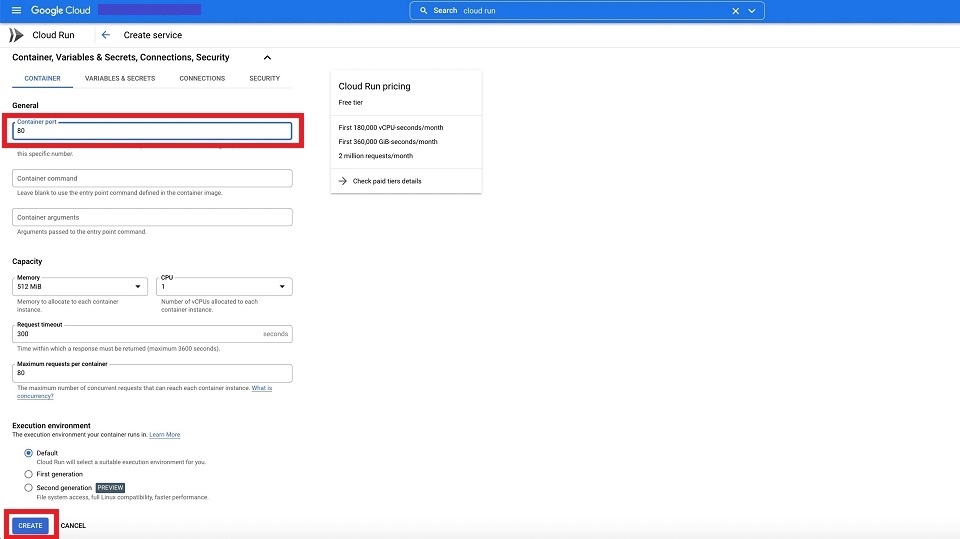This screenshot has height=539, width=960.
Task: Open the hamburger navigation menu
Action: tap(16, 11)
